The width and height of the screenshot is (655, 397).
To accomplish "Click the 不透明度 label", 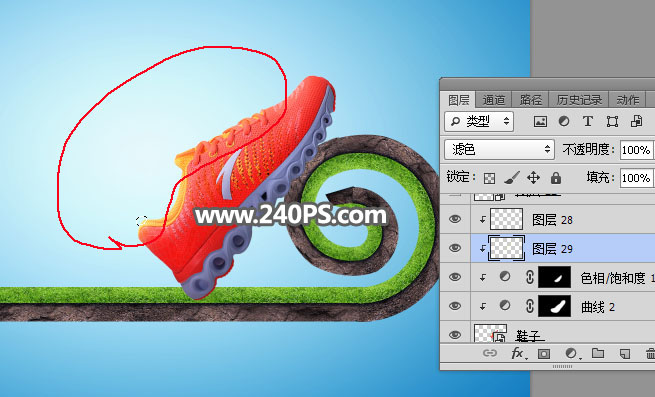I will 588,150.
